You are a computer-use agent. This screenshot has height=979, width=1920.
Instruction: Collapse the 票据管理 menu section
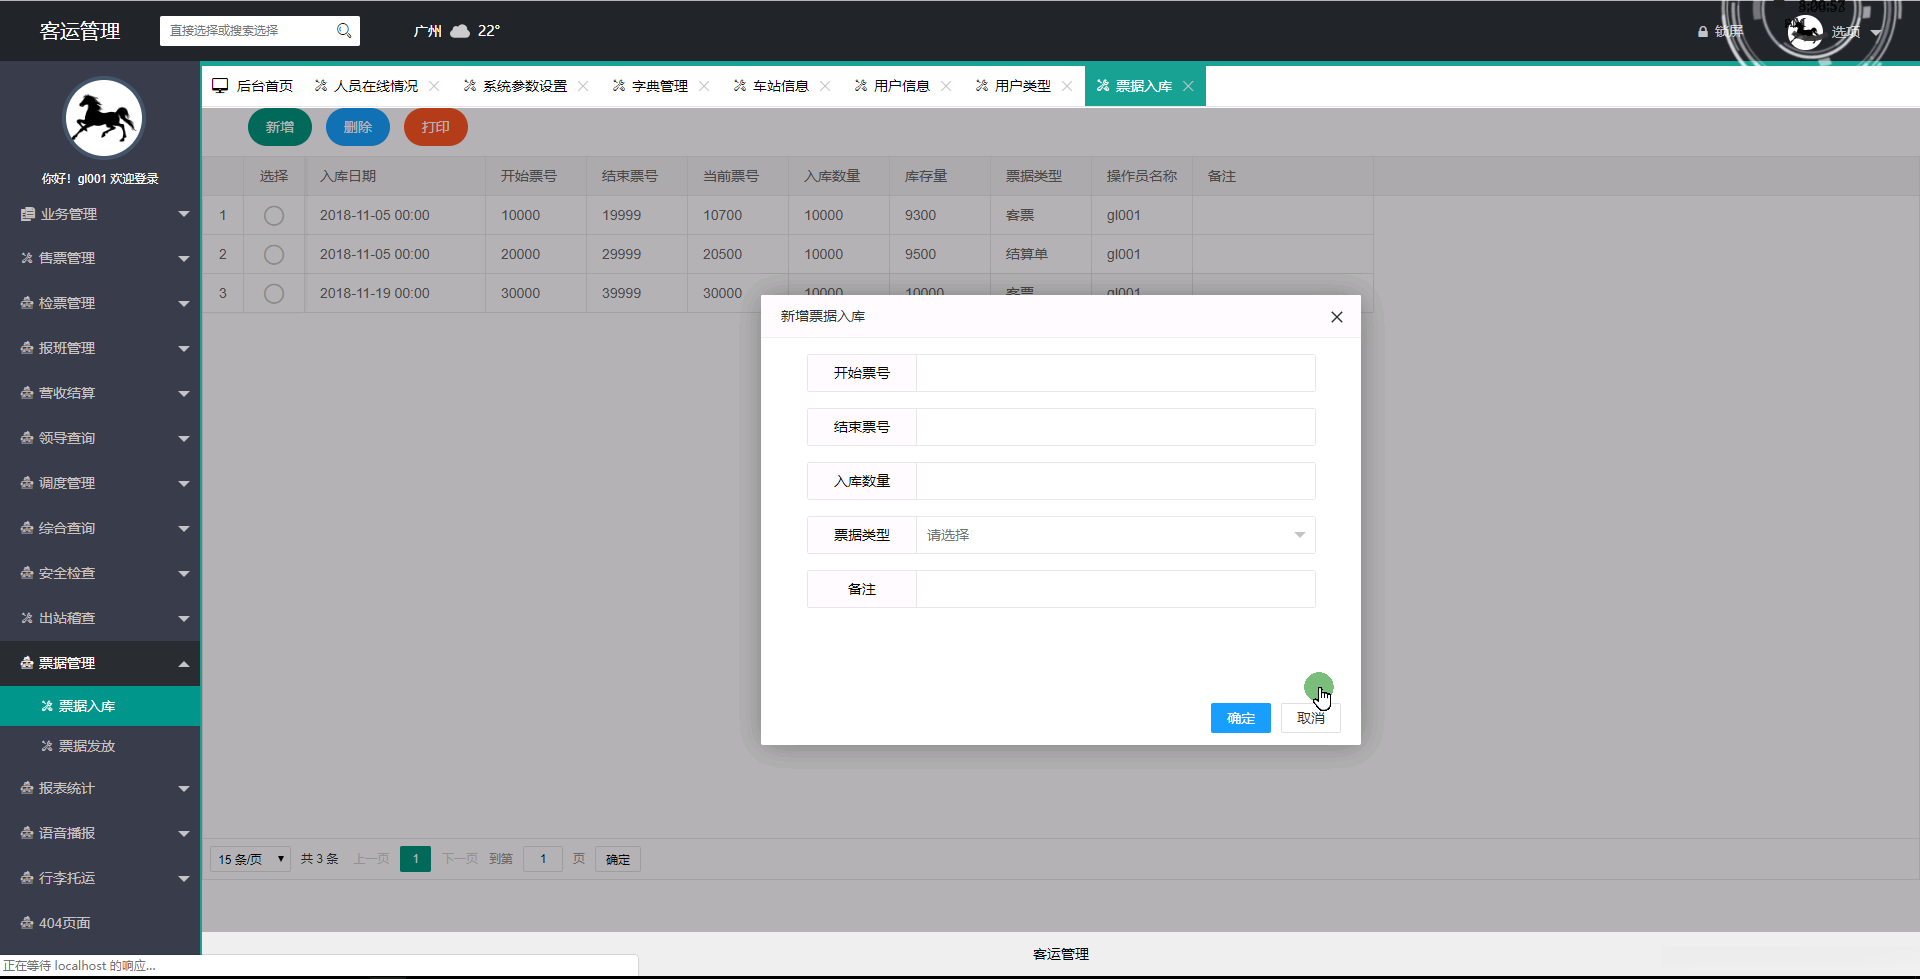(65, 663)
